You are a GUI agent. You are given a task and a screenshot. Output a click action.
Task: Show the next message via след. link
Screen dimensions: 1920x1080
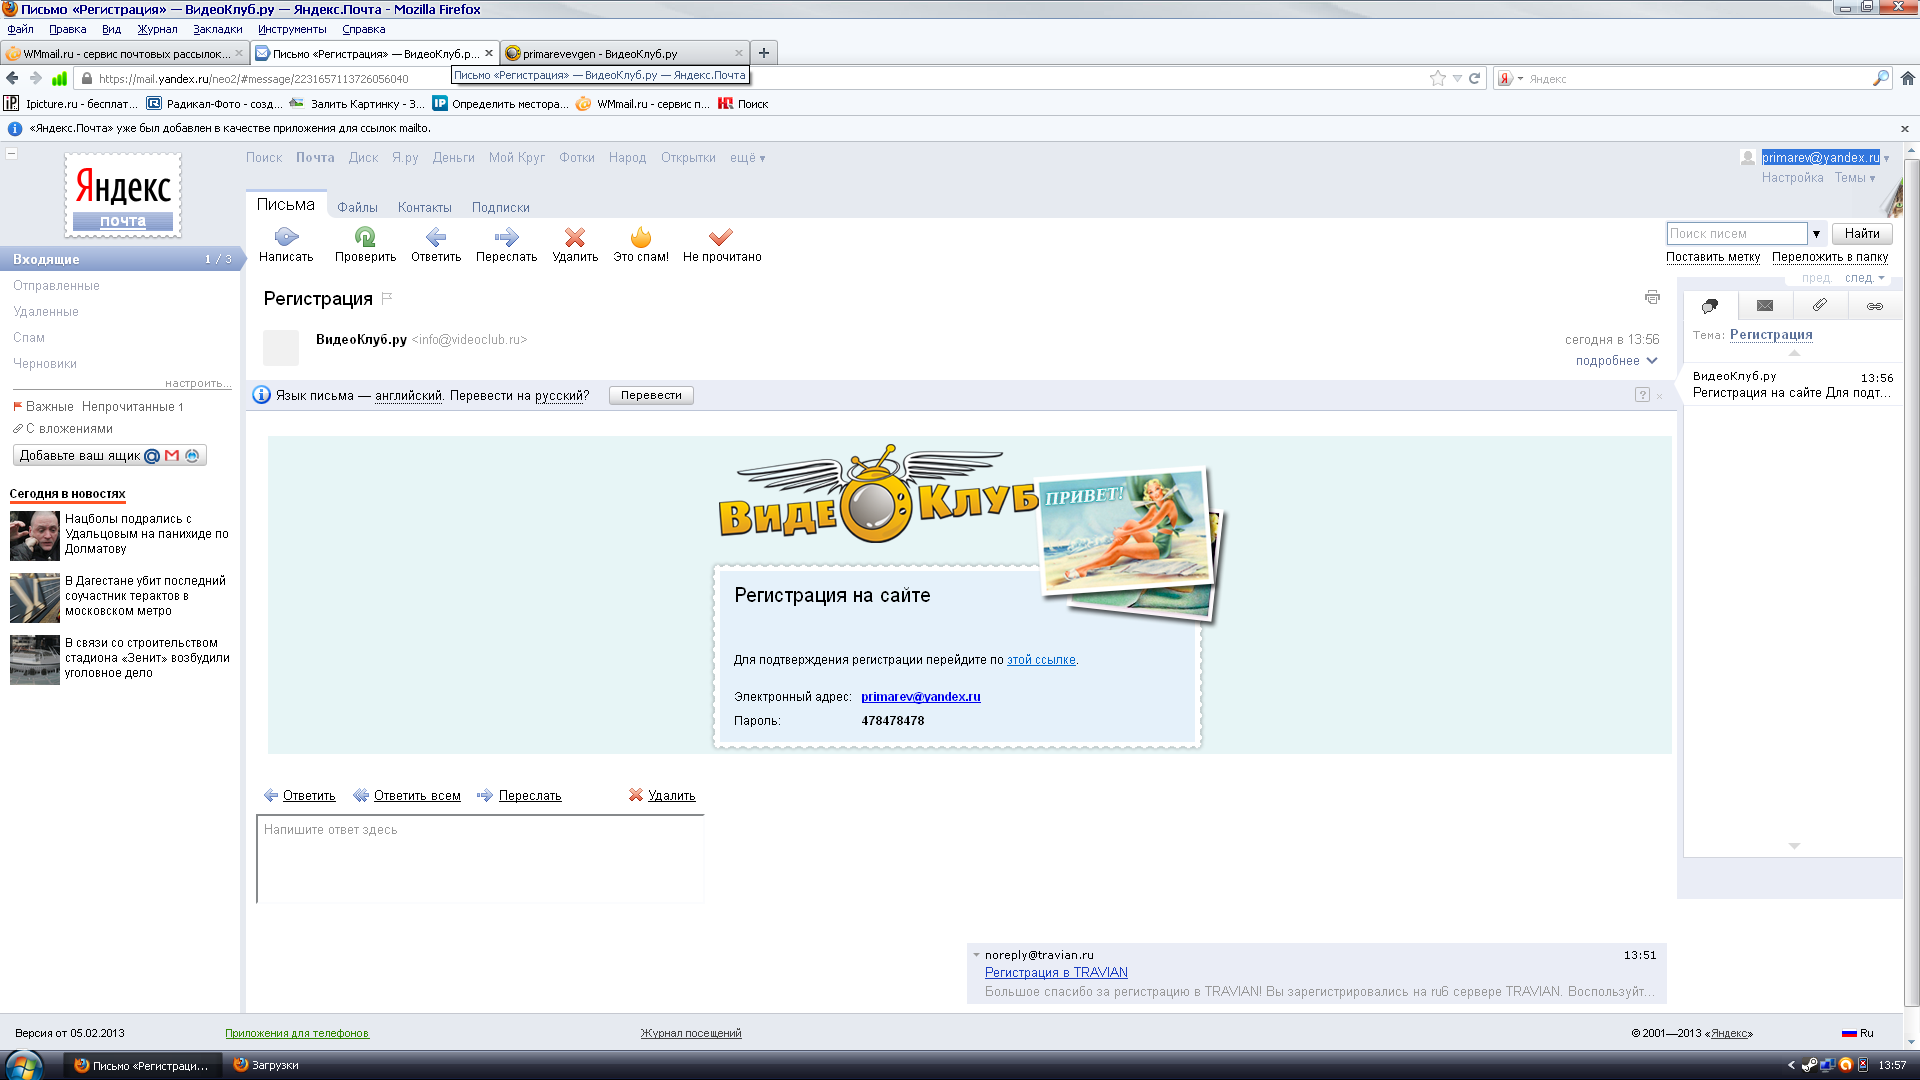(1864, 278)
